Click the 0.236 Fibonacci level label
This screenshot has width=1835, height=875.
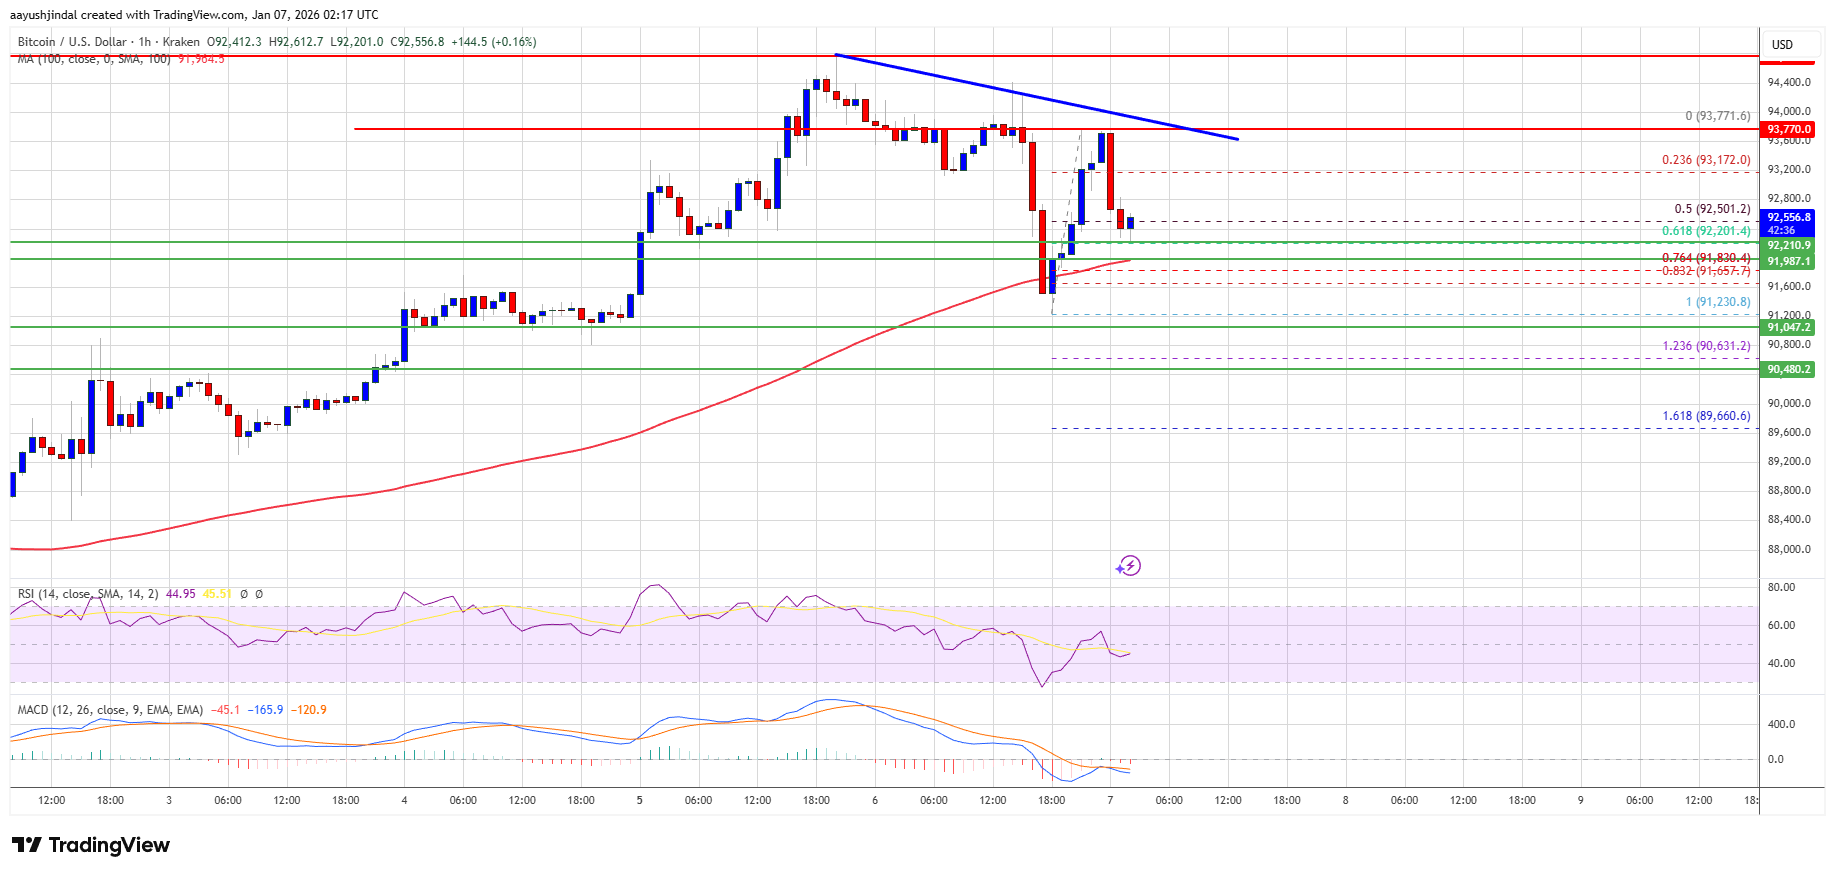(x=1706, y=160)
